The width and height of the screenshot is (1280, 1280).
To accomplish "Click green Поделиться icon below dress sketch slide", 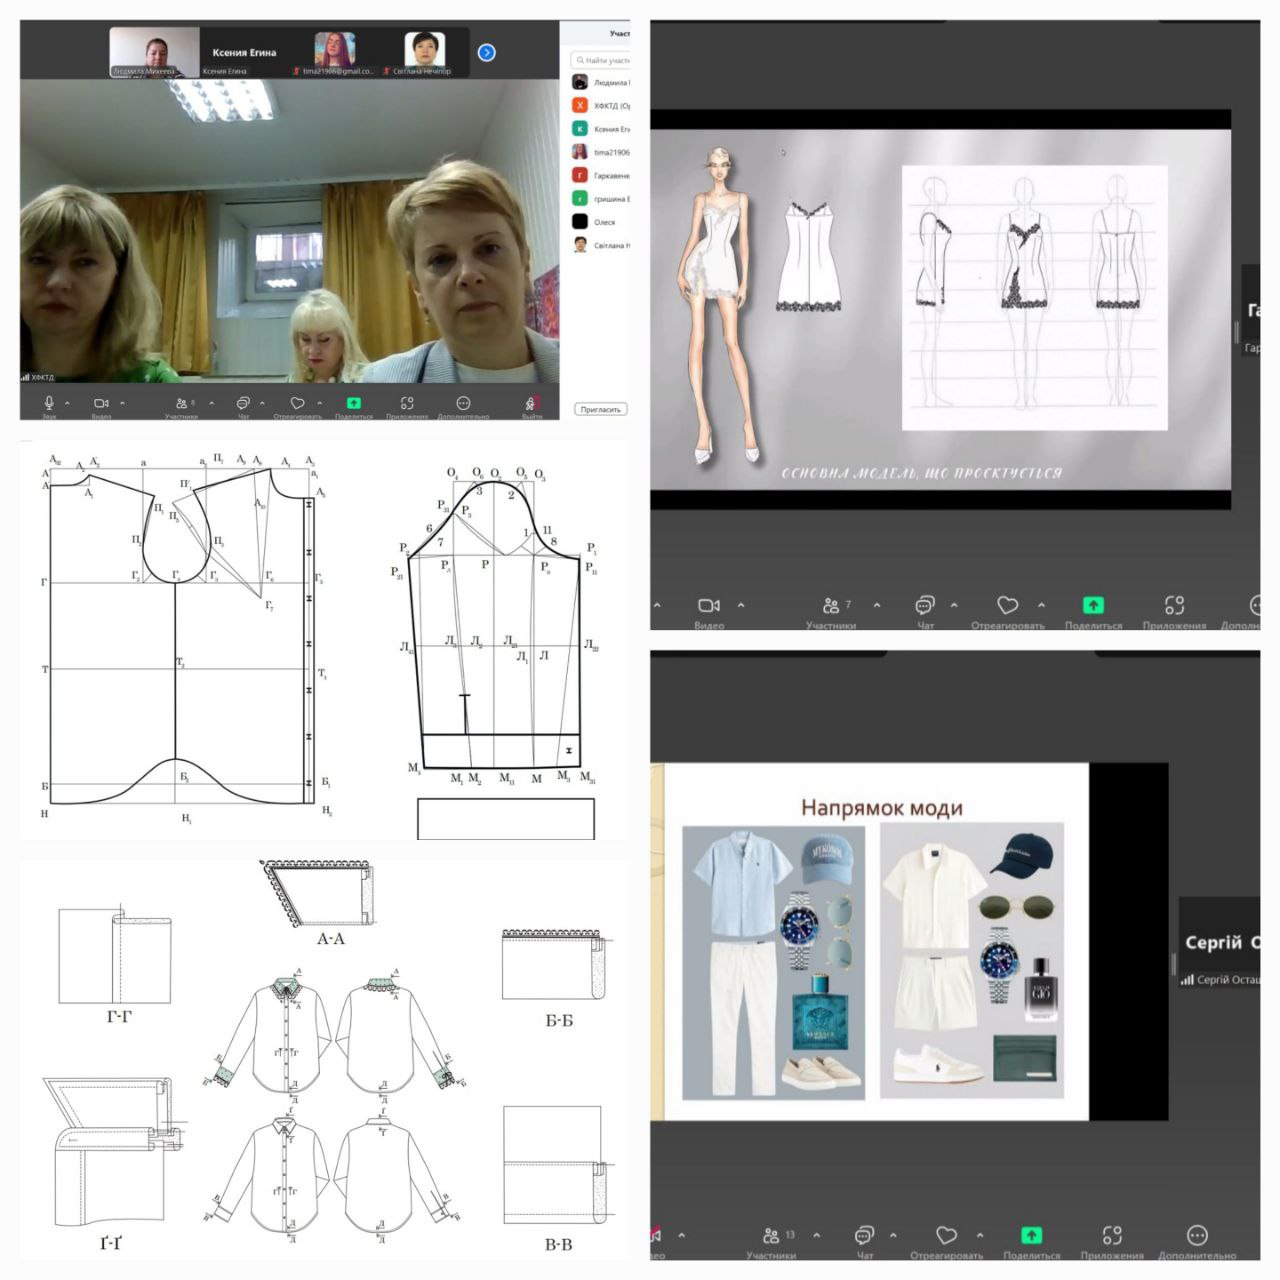I will click(1093, 606).
